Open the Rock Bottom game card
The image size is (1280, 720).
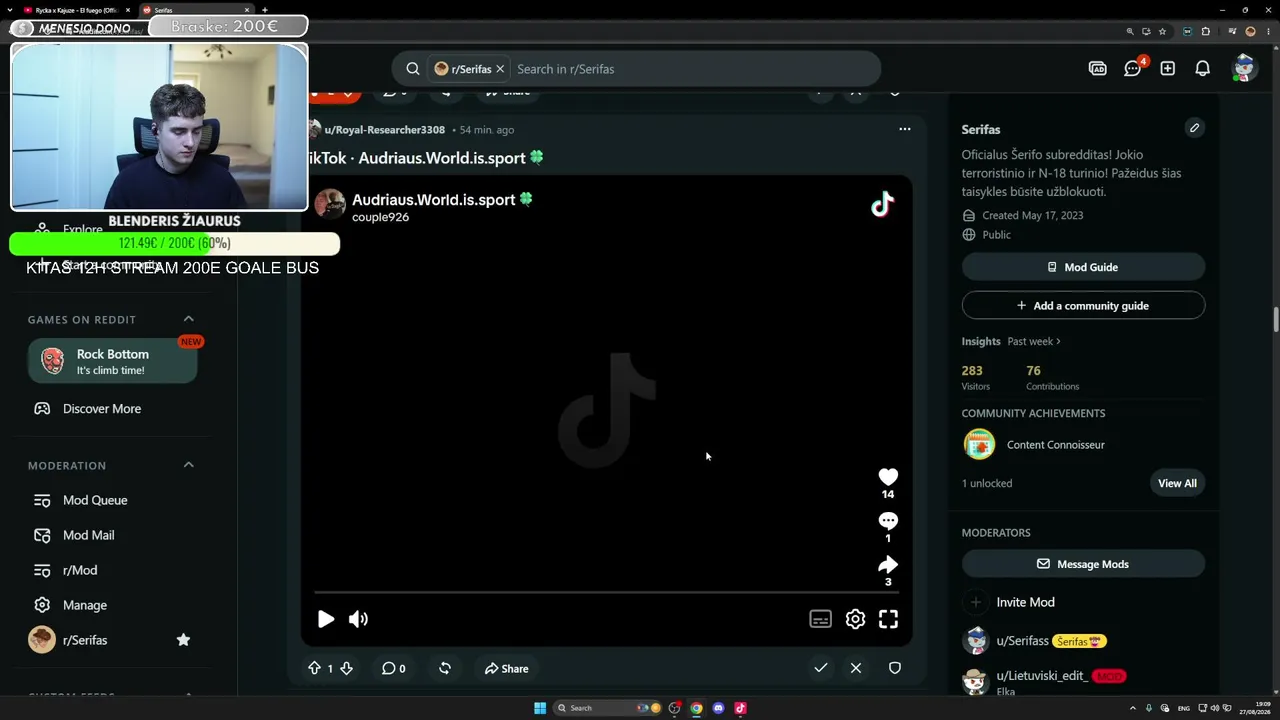pos(112,361)
